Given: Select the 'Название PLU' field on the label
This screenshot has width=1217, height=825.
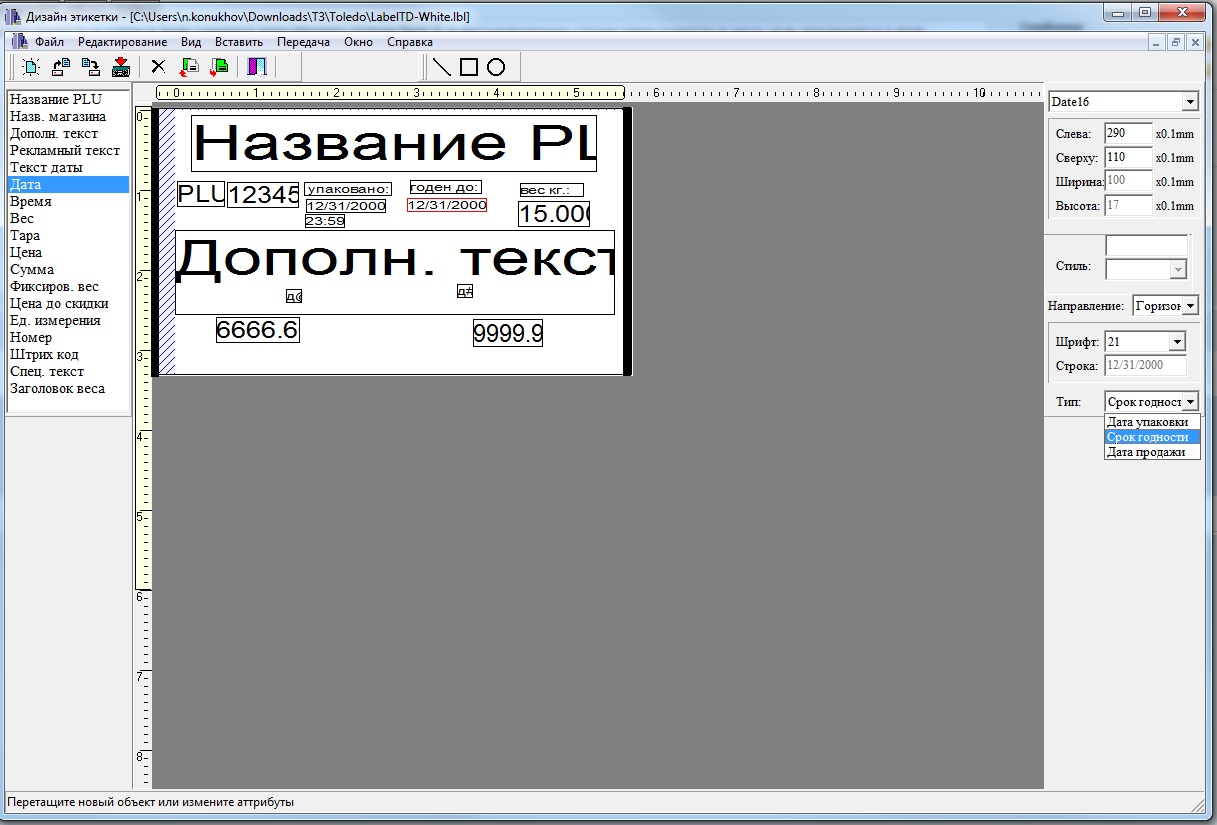Looking at the screenshot, I should coord(393,143).
